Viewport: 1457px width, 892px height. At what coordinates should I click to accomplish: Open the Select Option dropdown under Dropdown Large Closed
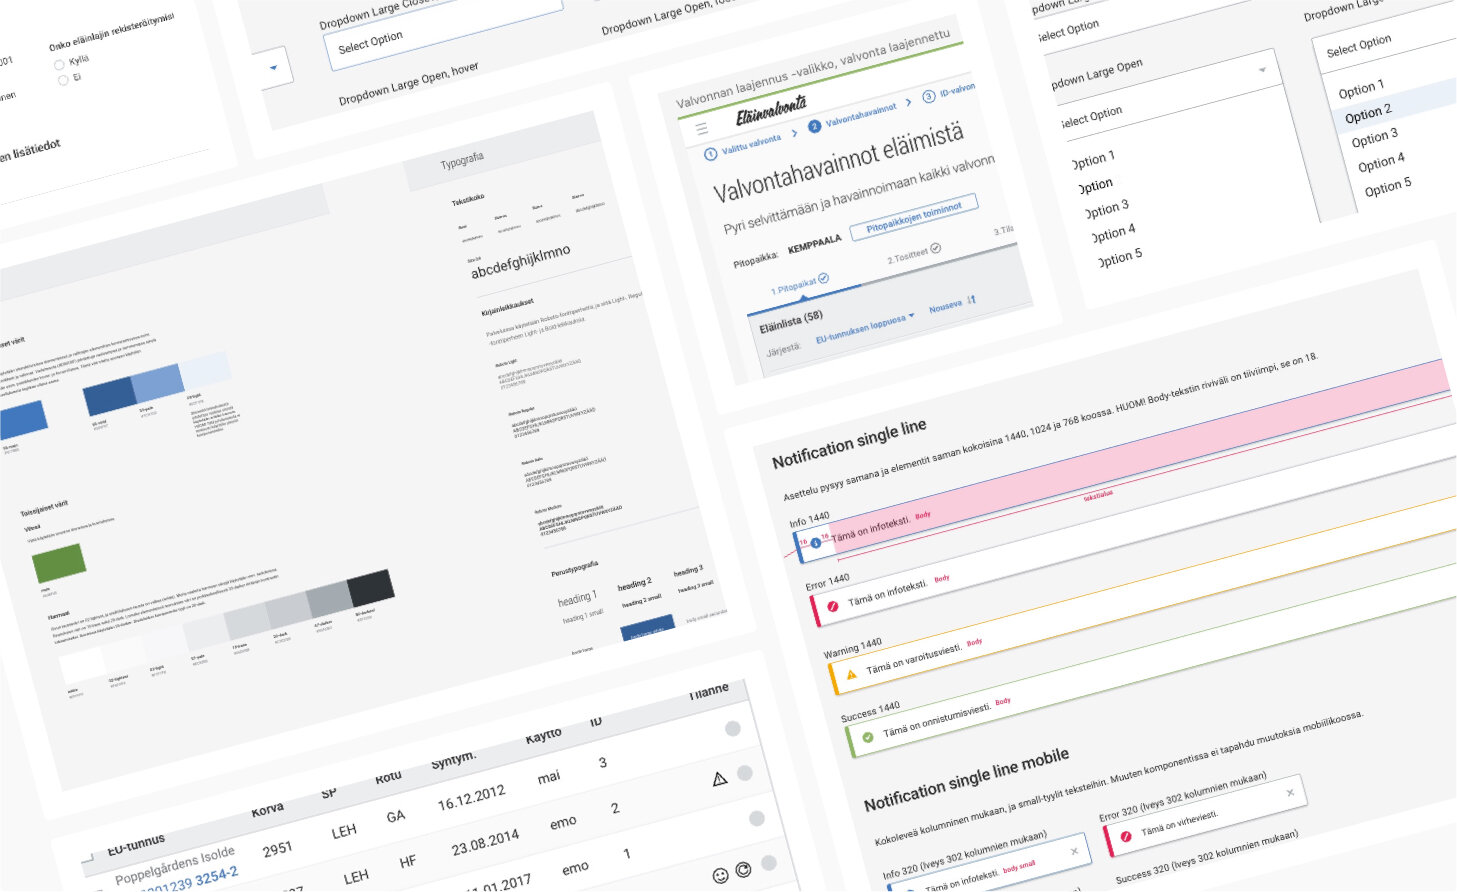click(445, 33)
